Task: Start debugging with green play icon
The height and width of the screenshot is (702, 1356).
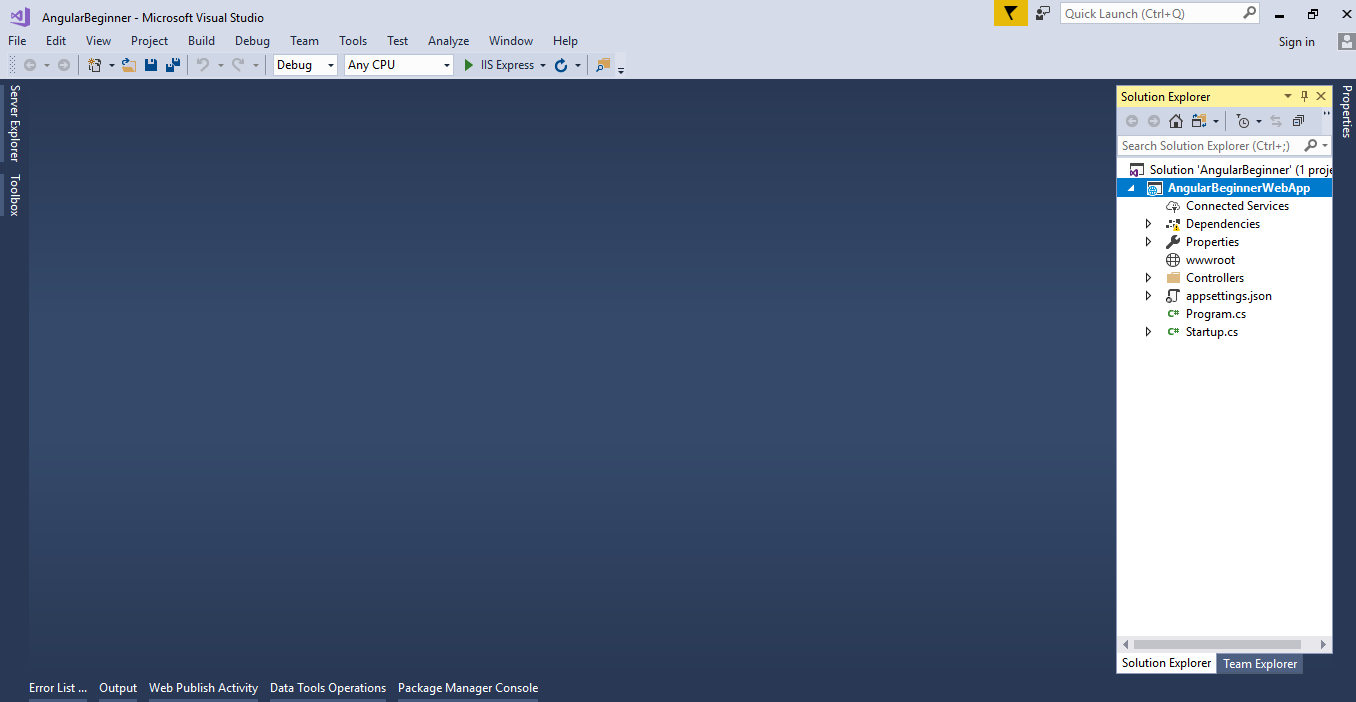Action: tap(469, 65)
